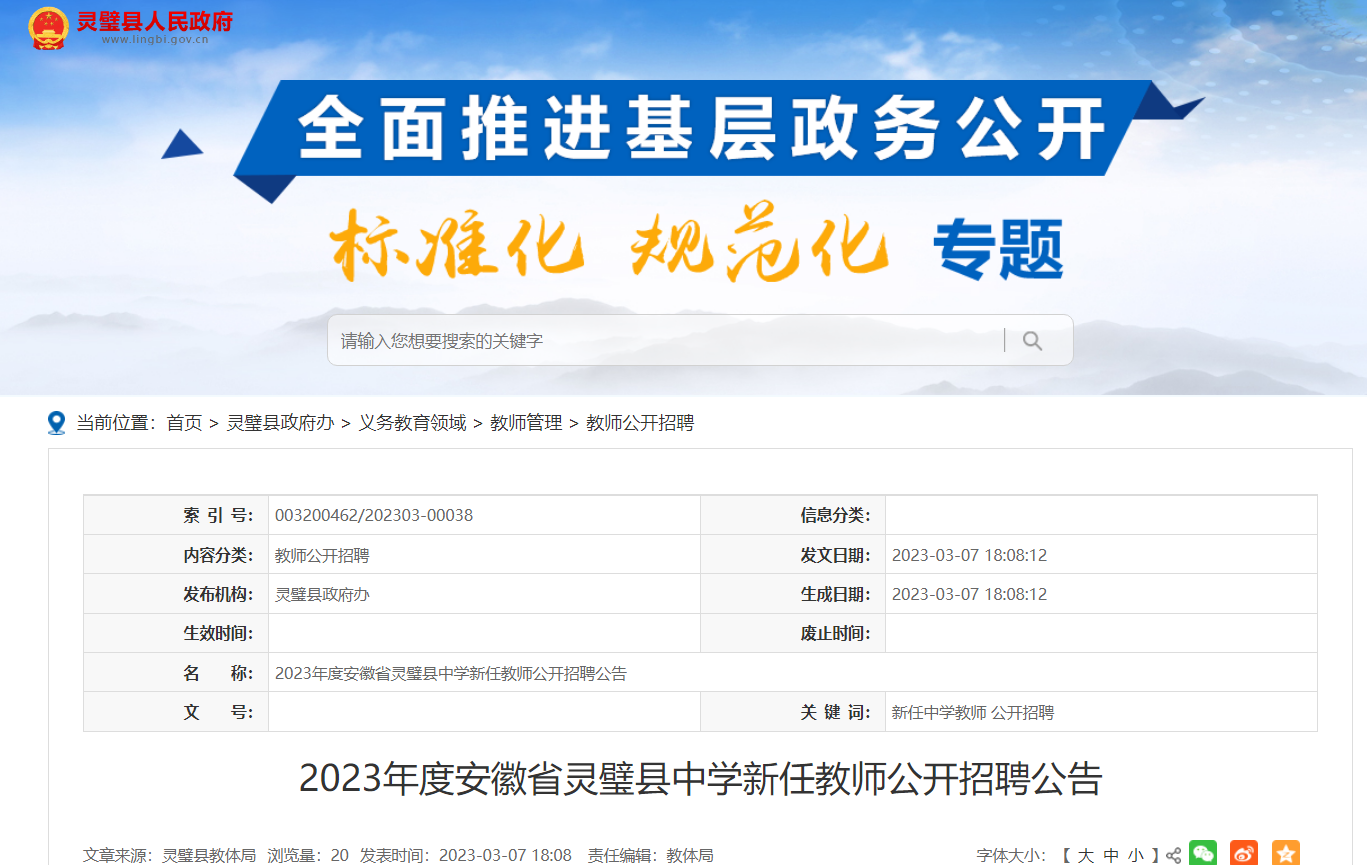Click 灵璧县人民政府 site title
The height and width of the screenshot is (865, 1367).
pyautogui.click(x=155, y=20)
